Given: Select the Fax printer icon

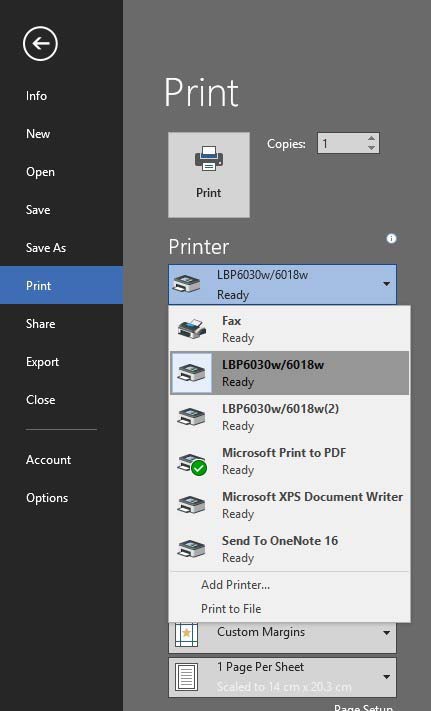Looking at the screenshot, I should click(x=192, y=329).
